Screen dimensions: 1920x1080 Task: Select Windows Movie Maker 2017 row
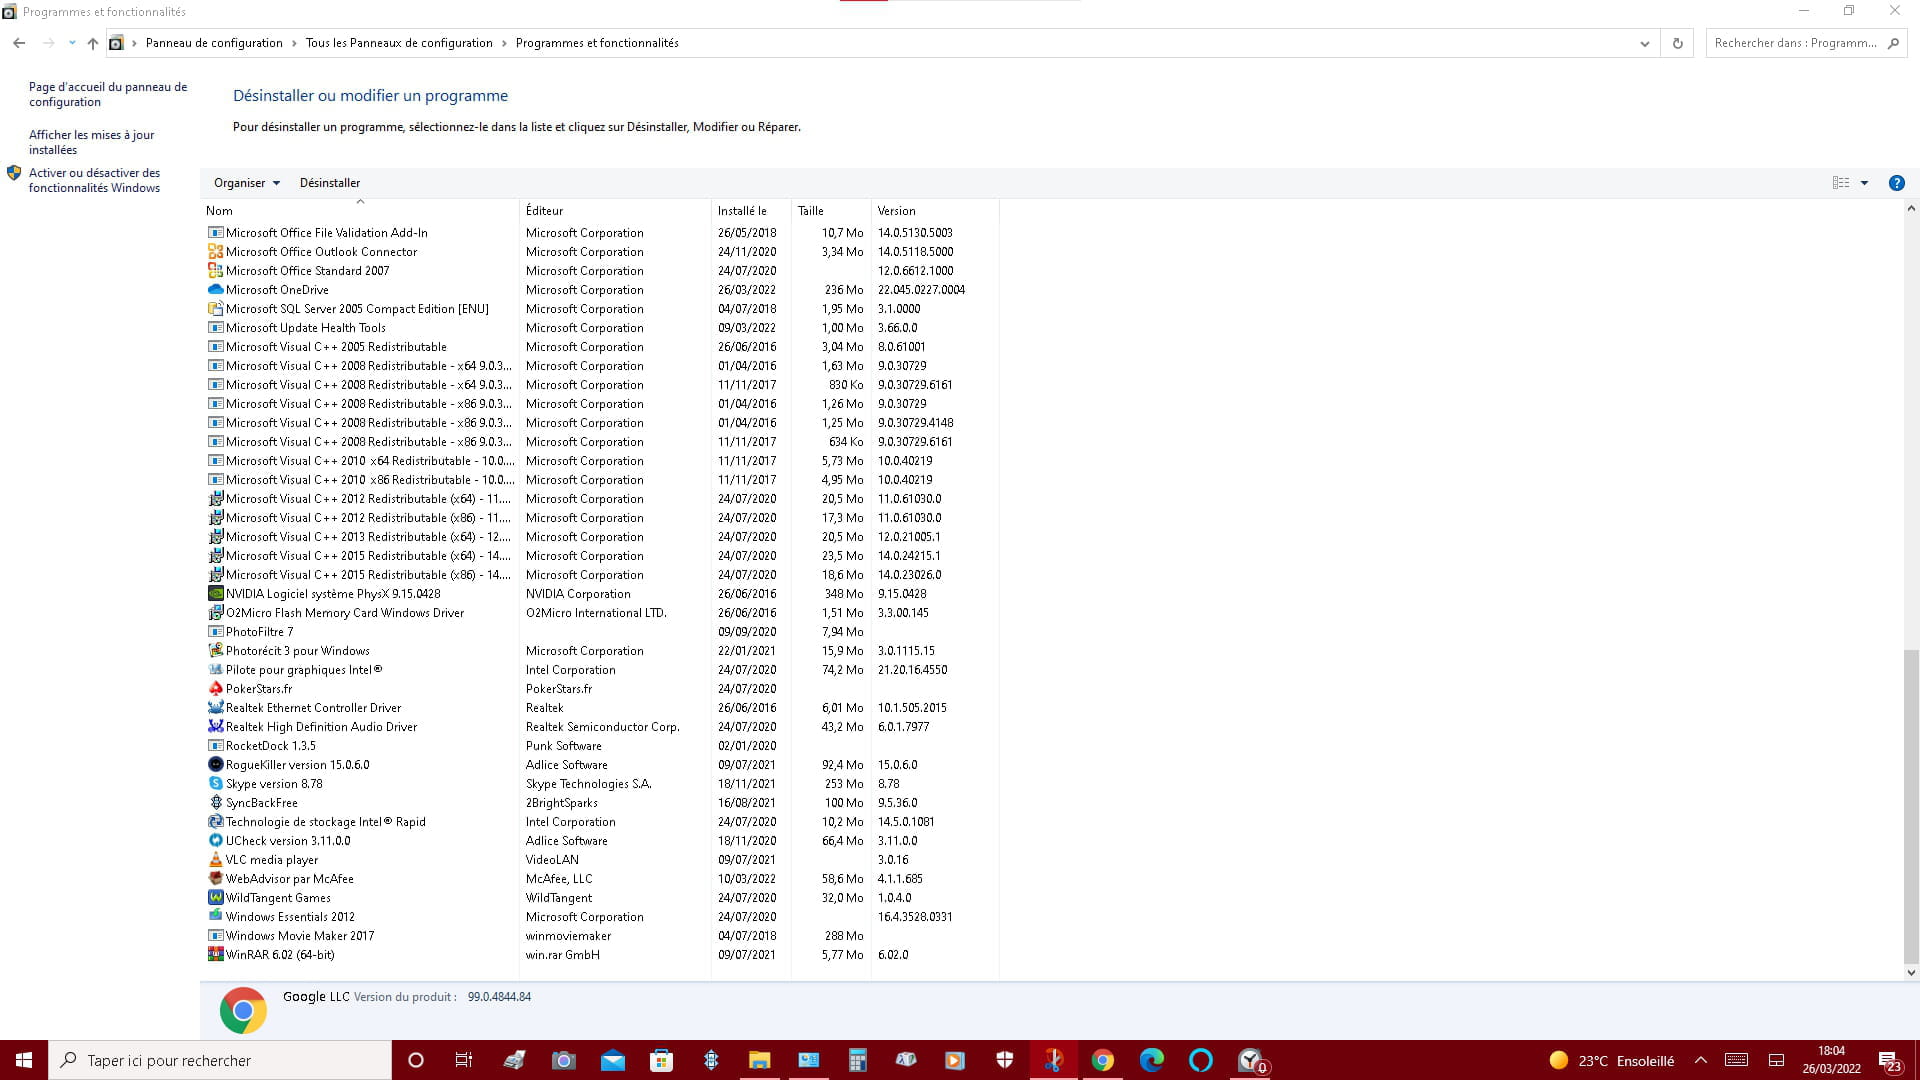(602, 936)
